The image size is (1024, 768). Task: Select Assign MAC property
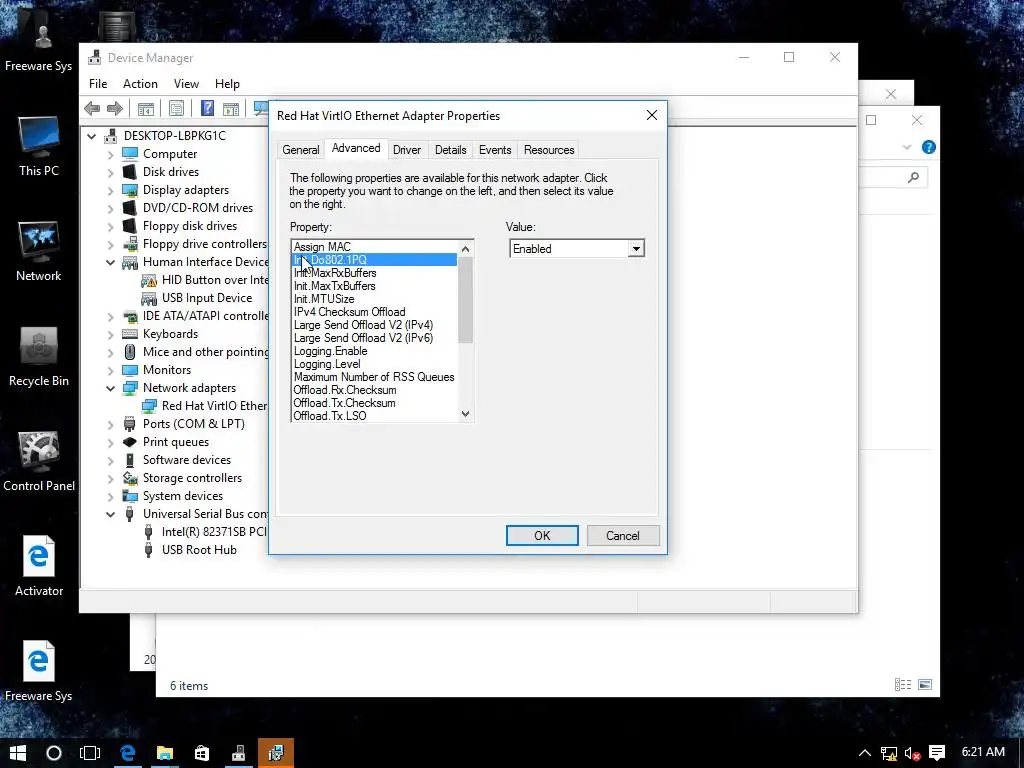(322, 247)
